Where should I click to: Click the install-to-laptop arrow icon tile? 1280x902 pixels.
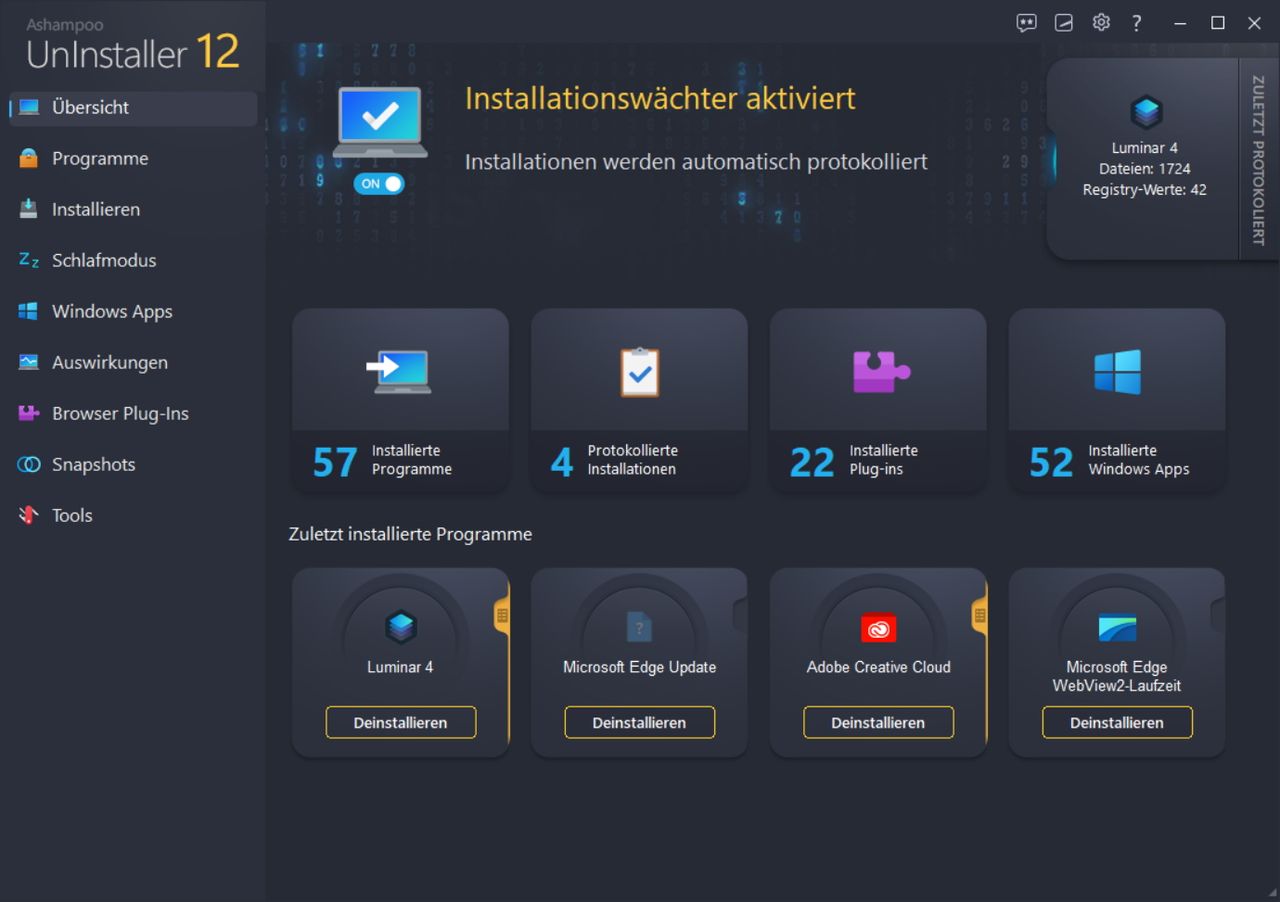[399, 371]
